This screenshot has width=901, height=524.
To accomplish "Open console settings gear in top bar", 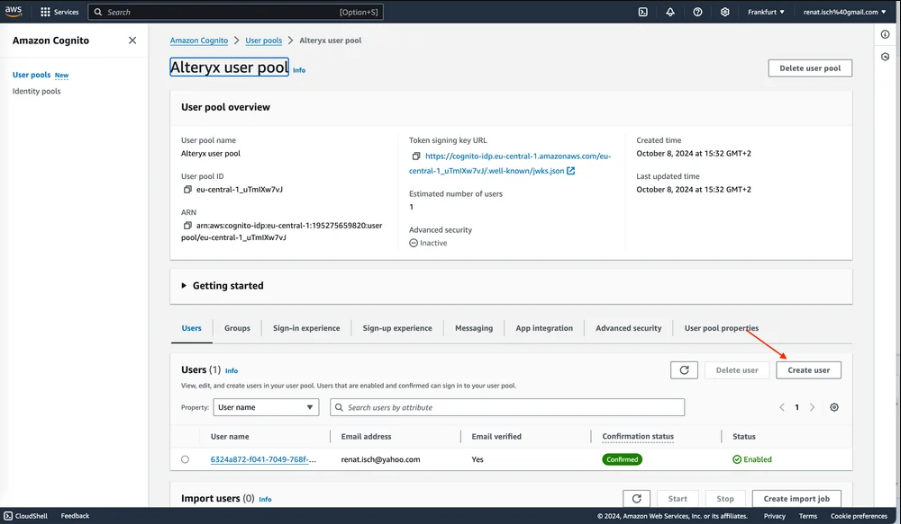I will tap(725, 11).
